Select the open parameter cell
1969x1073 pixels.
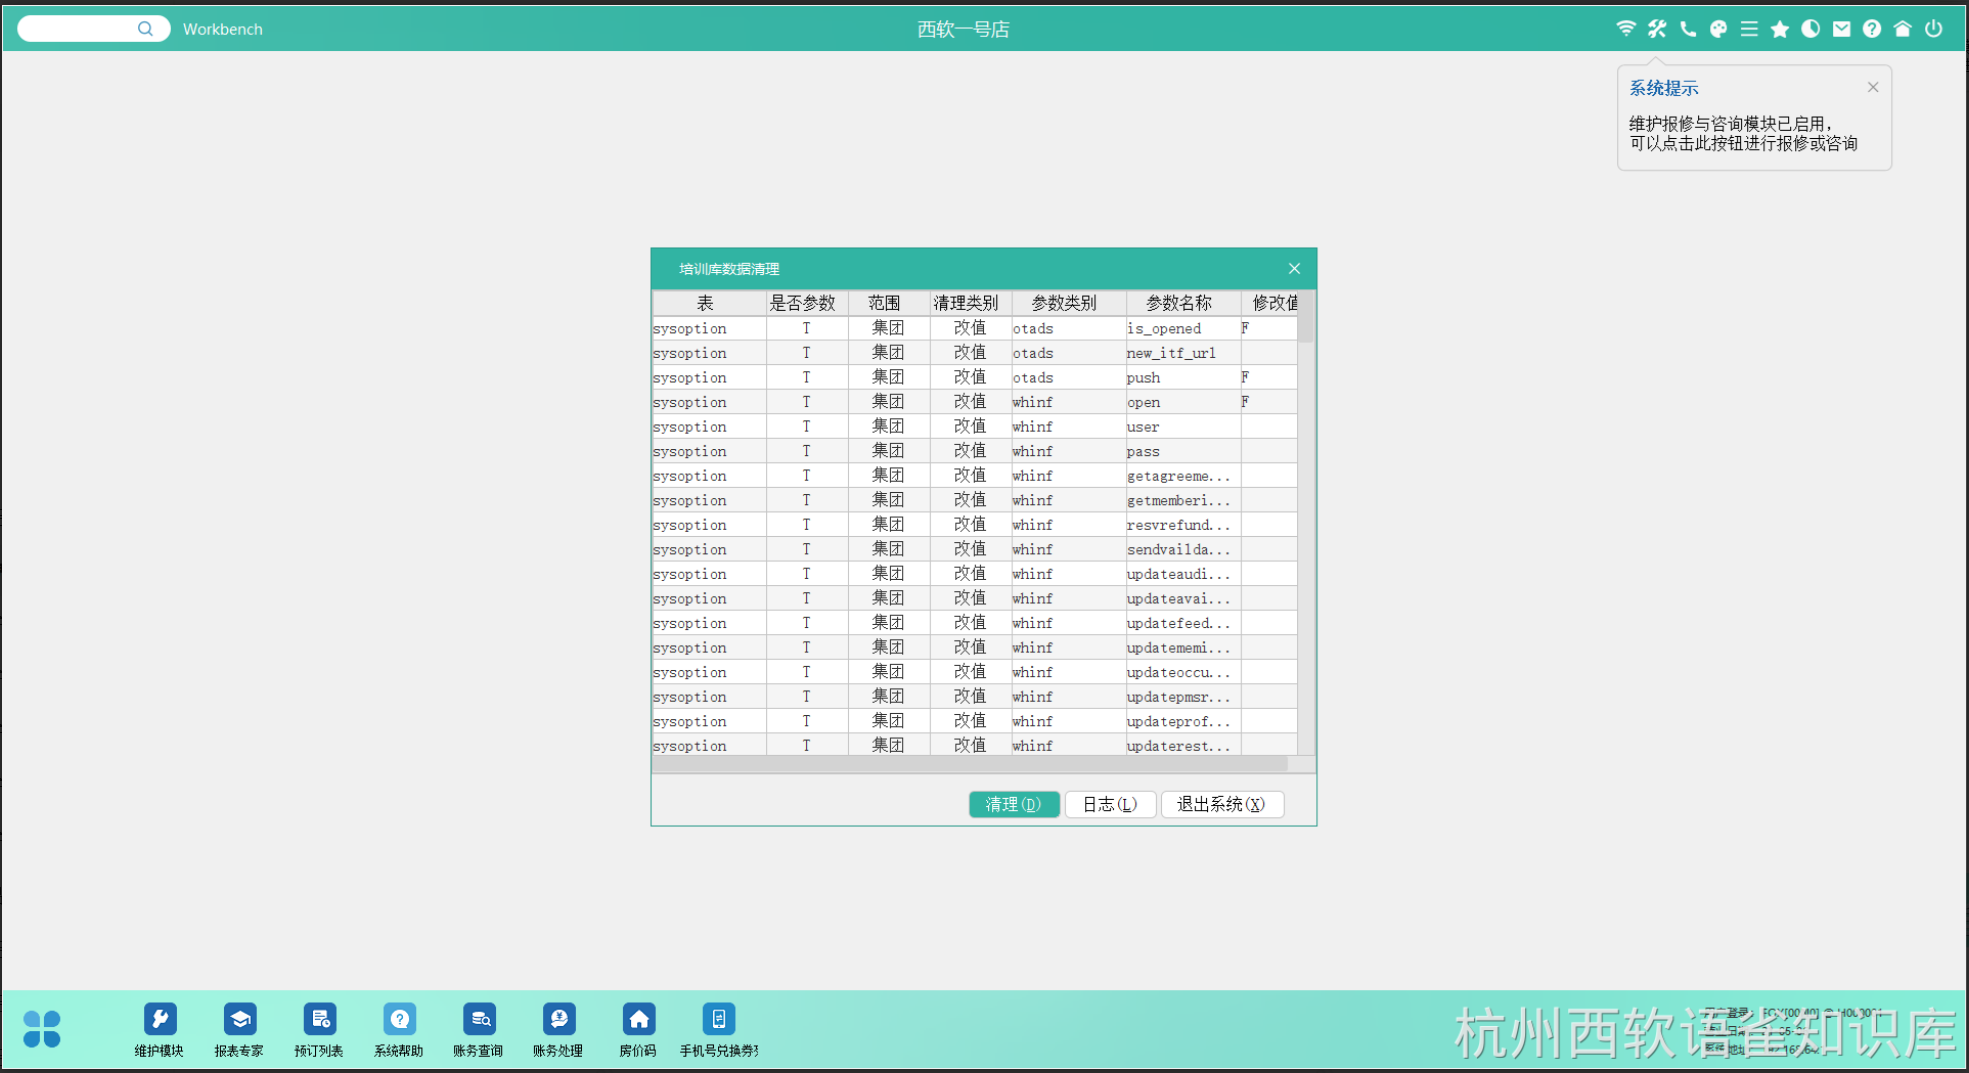(1184, 402)
